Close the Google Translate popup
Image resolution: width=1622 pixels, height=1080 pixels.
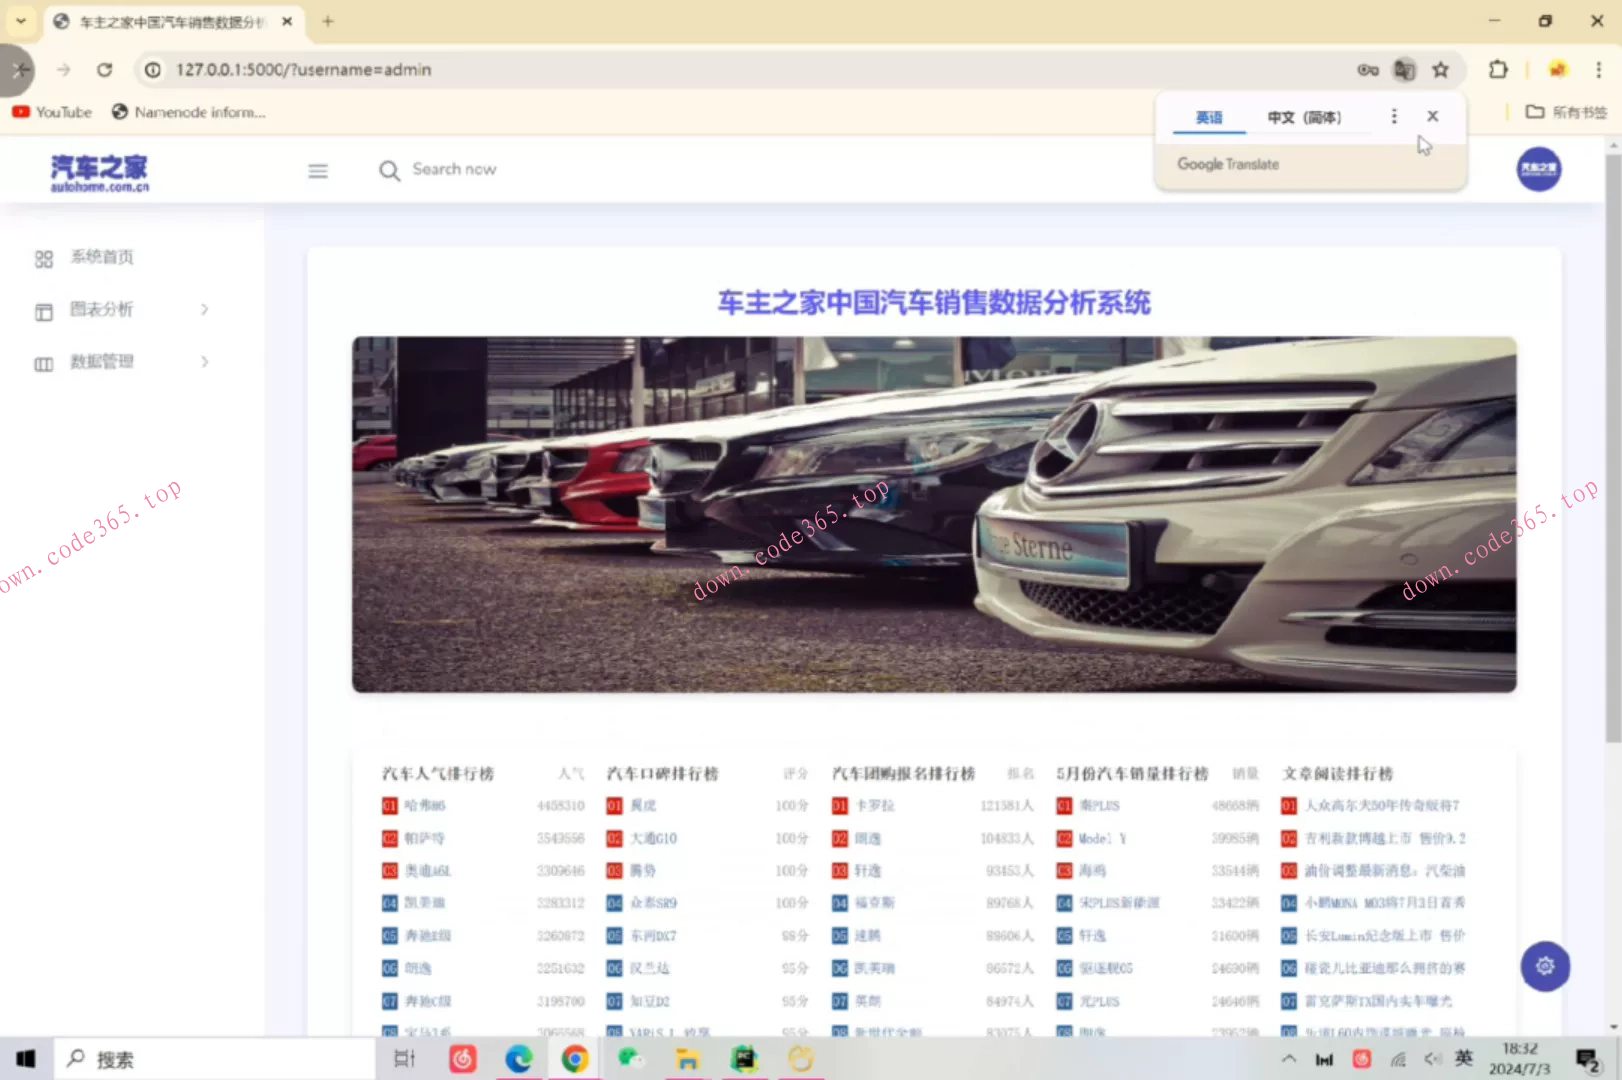click(1432, 117)
